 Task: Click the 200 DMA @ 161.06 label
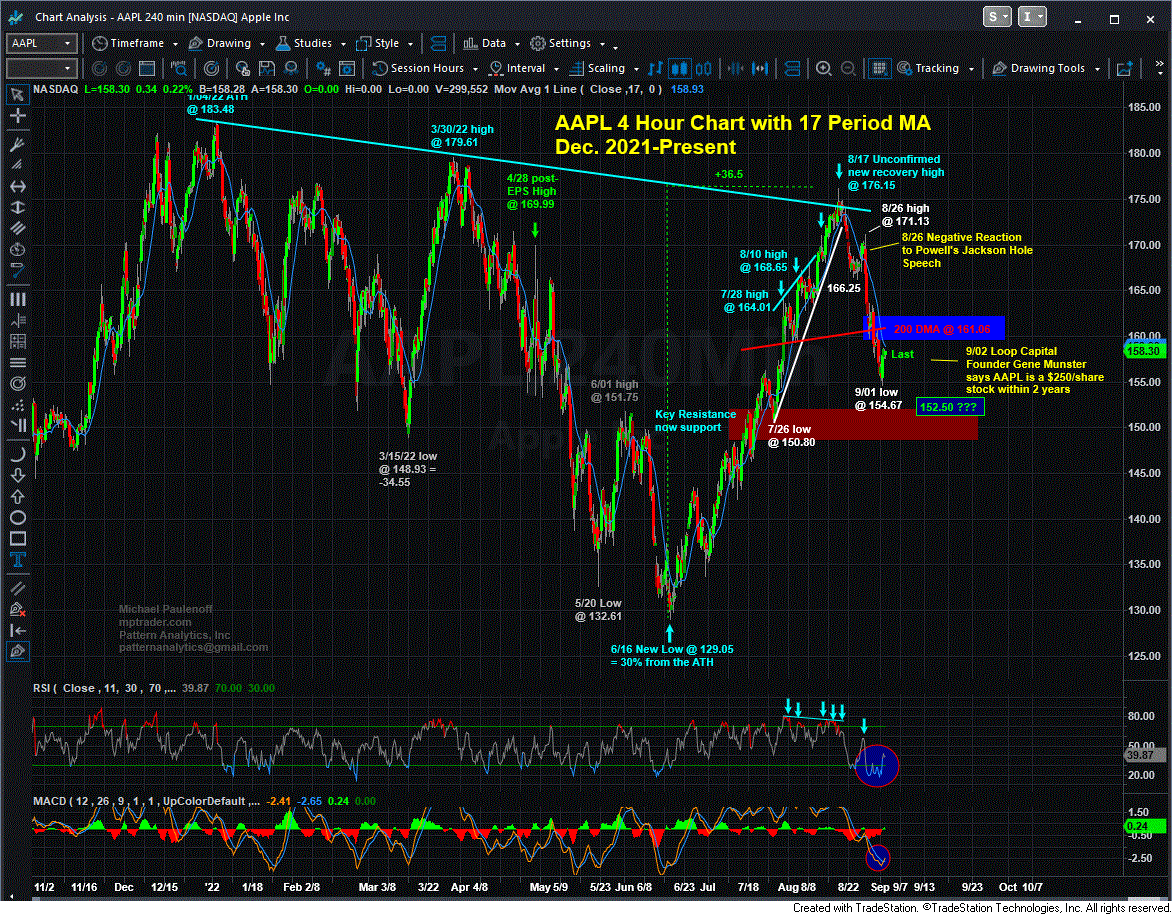(x=942, y=329)
